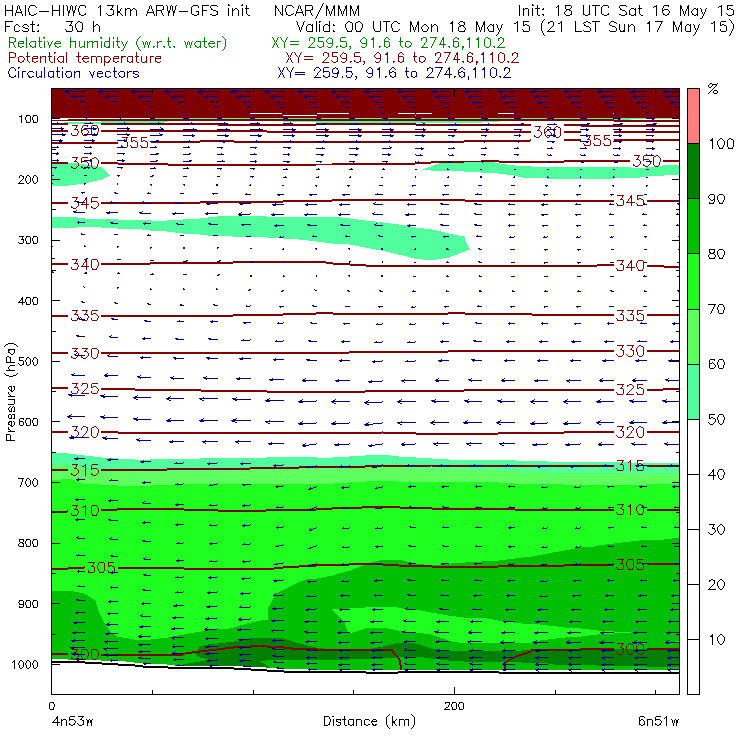The width and height of the screenshot is (740, 740).
Task: Click the '100' colorbar scale label
Action: click(x=721, y=143)
